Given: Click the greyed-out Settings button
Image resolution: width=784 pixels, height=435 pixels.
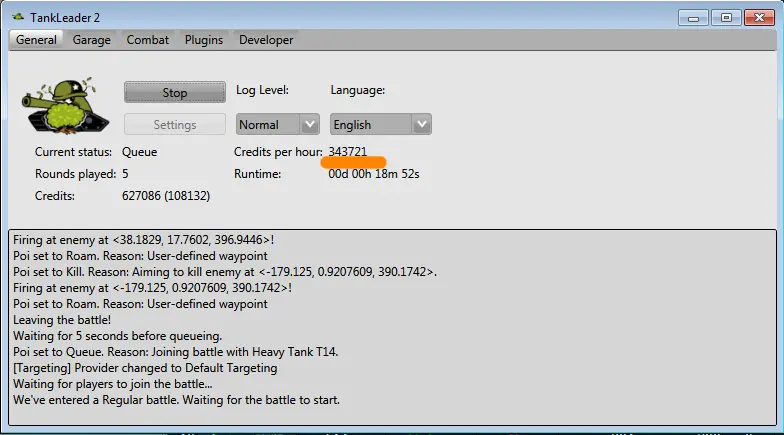Looking at the screenshot, I should coord(174,124).
